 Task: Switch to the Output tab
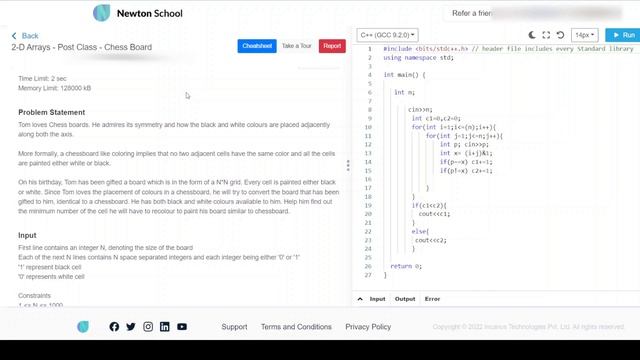coord(405,299)
